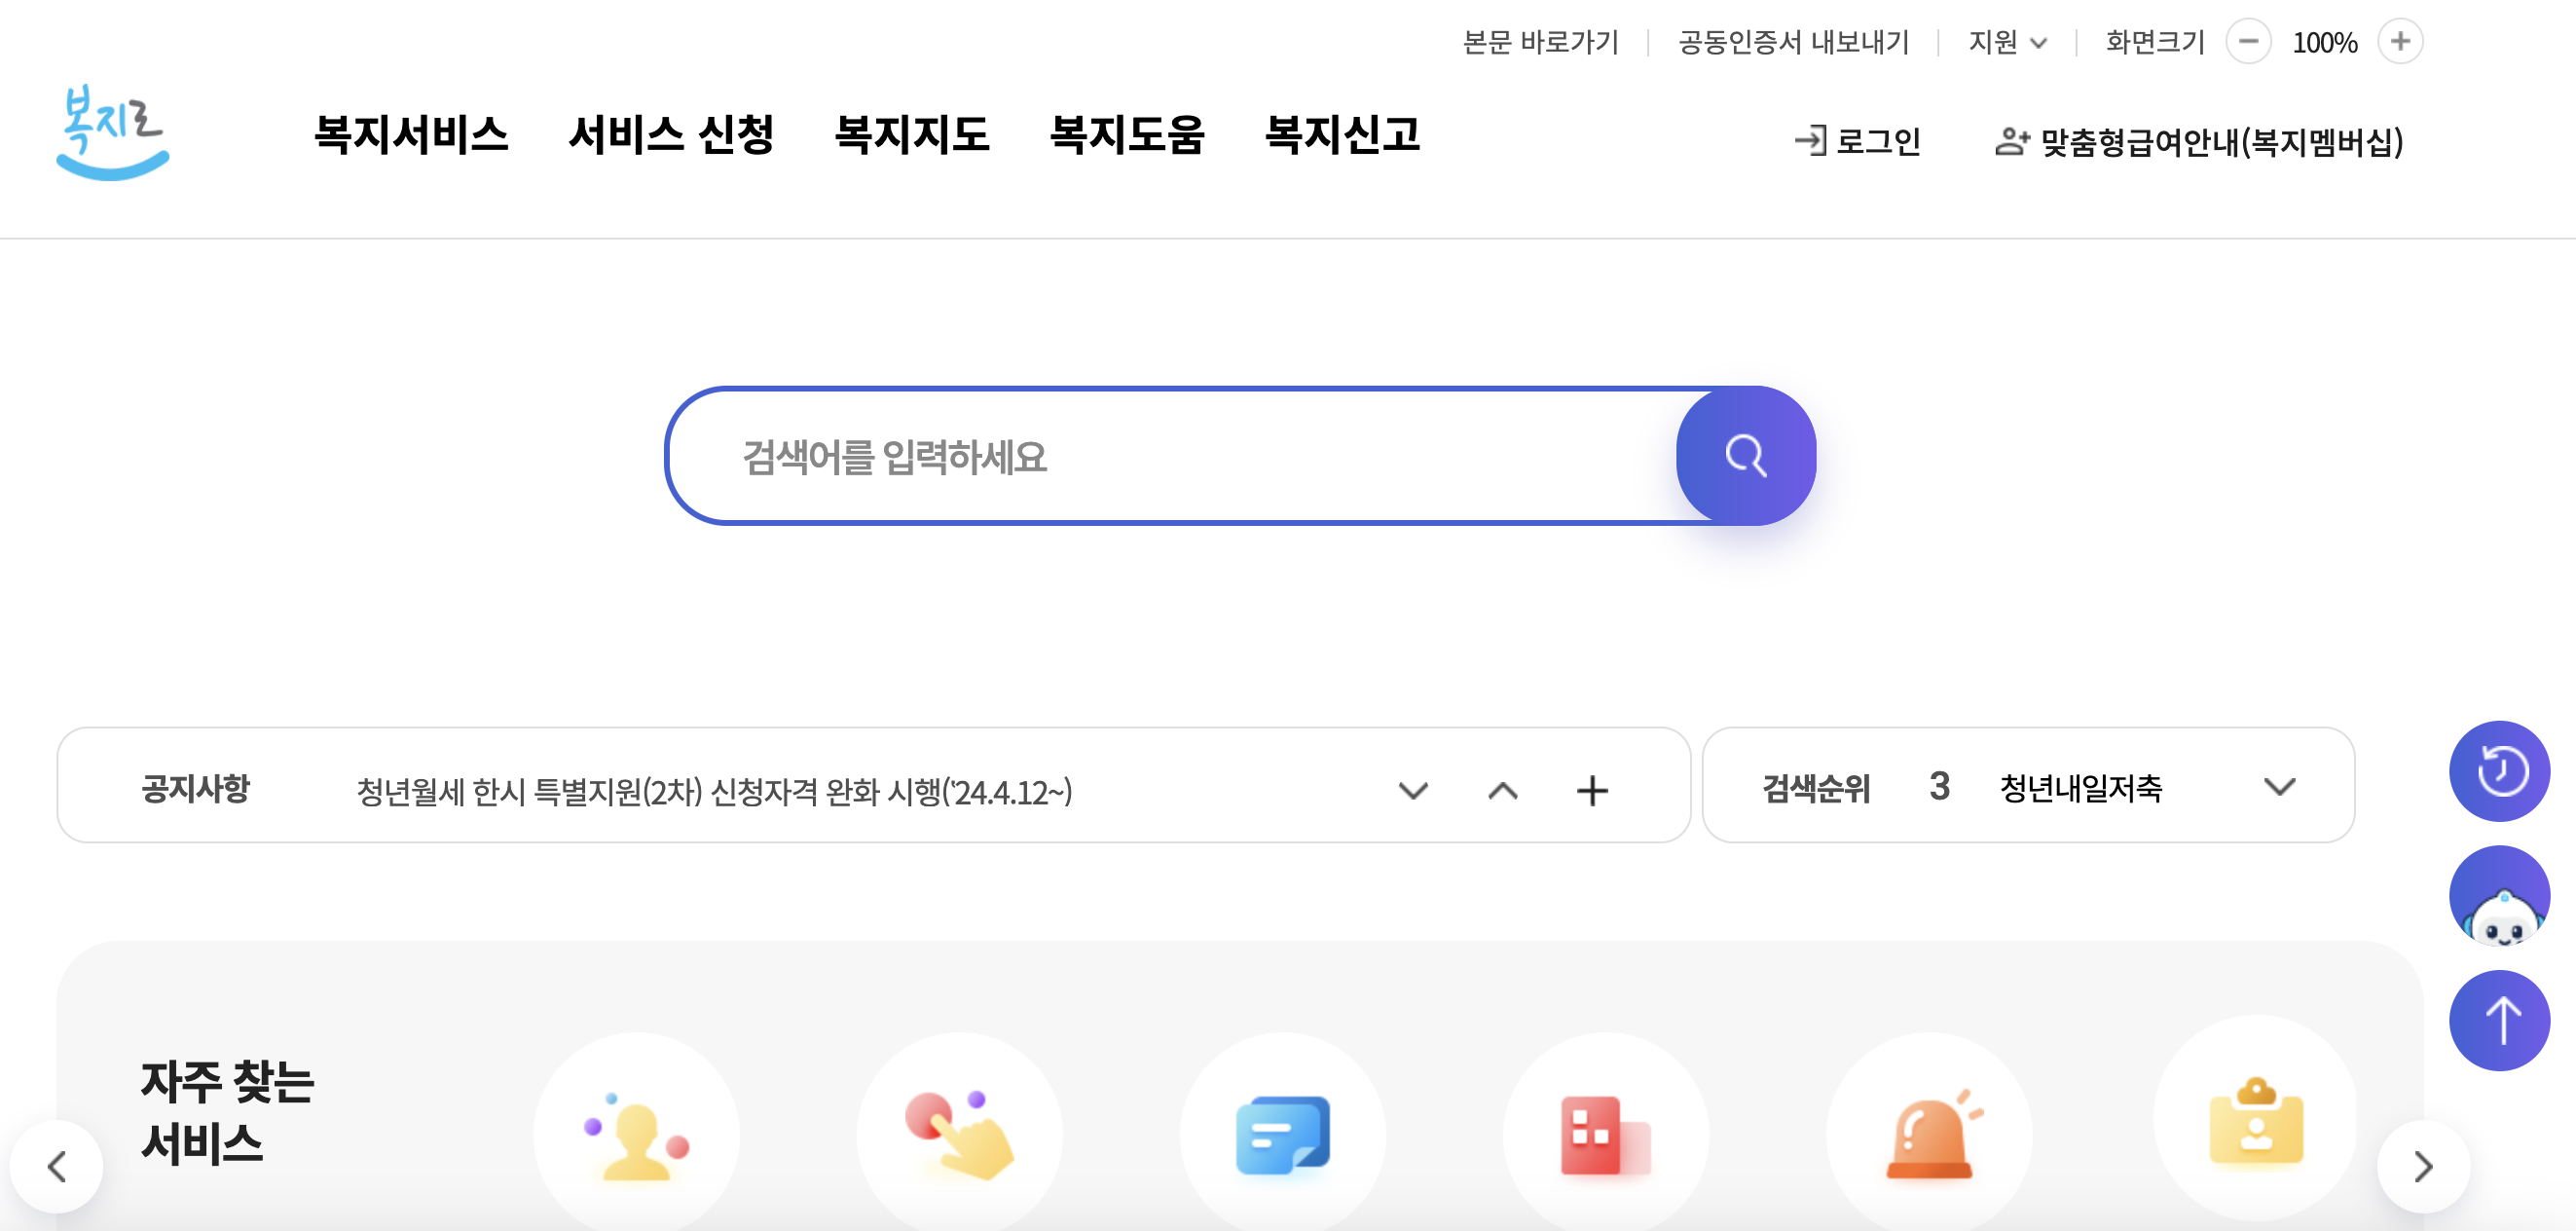Click the red siren report icon

pyautogui.click(x=1929, y=1135)
